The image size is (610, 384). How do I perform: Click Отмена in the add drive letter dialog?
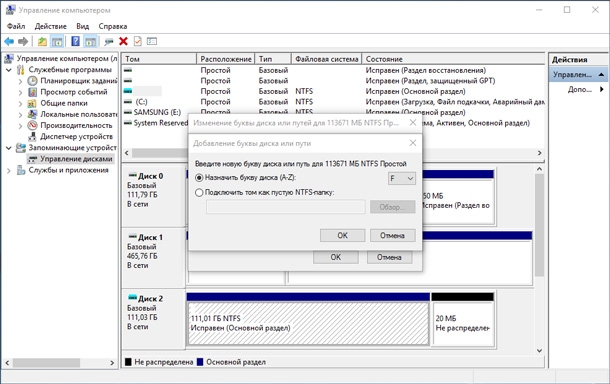[x=392, y=235]
